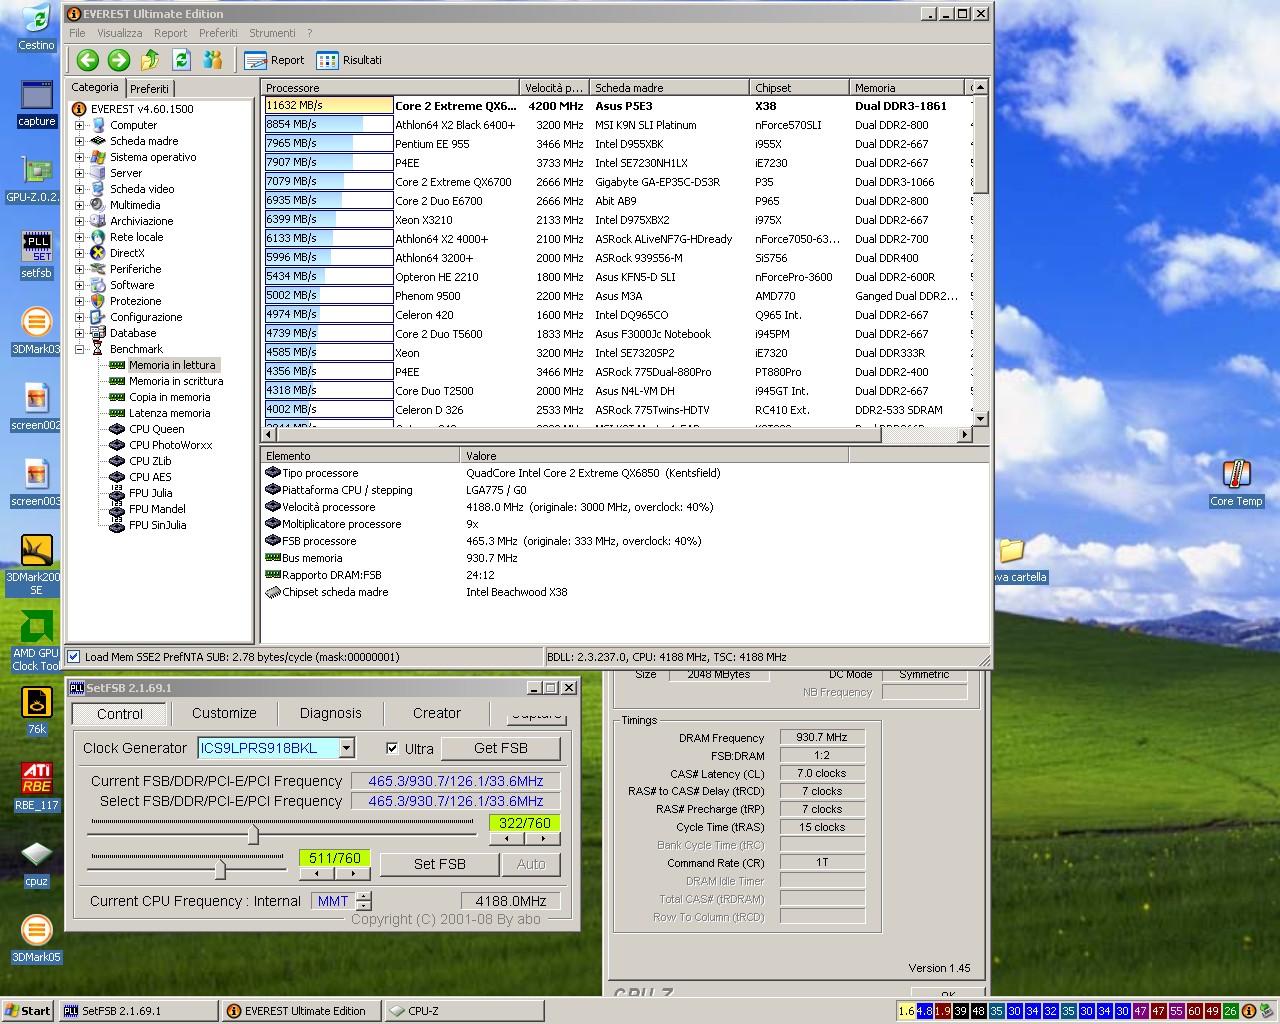Expand the DirectX tree node
Viewport: 1280px width, 1024px height.
[x=79, y=253]
